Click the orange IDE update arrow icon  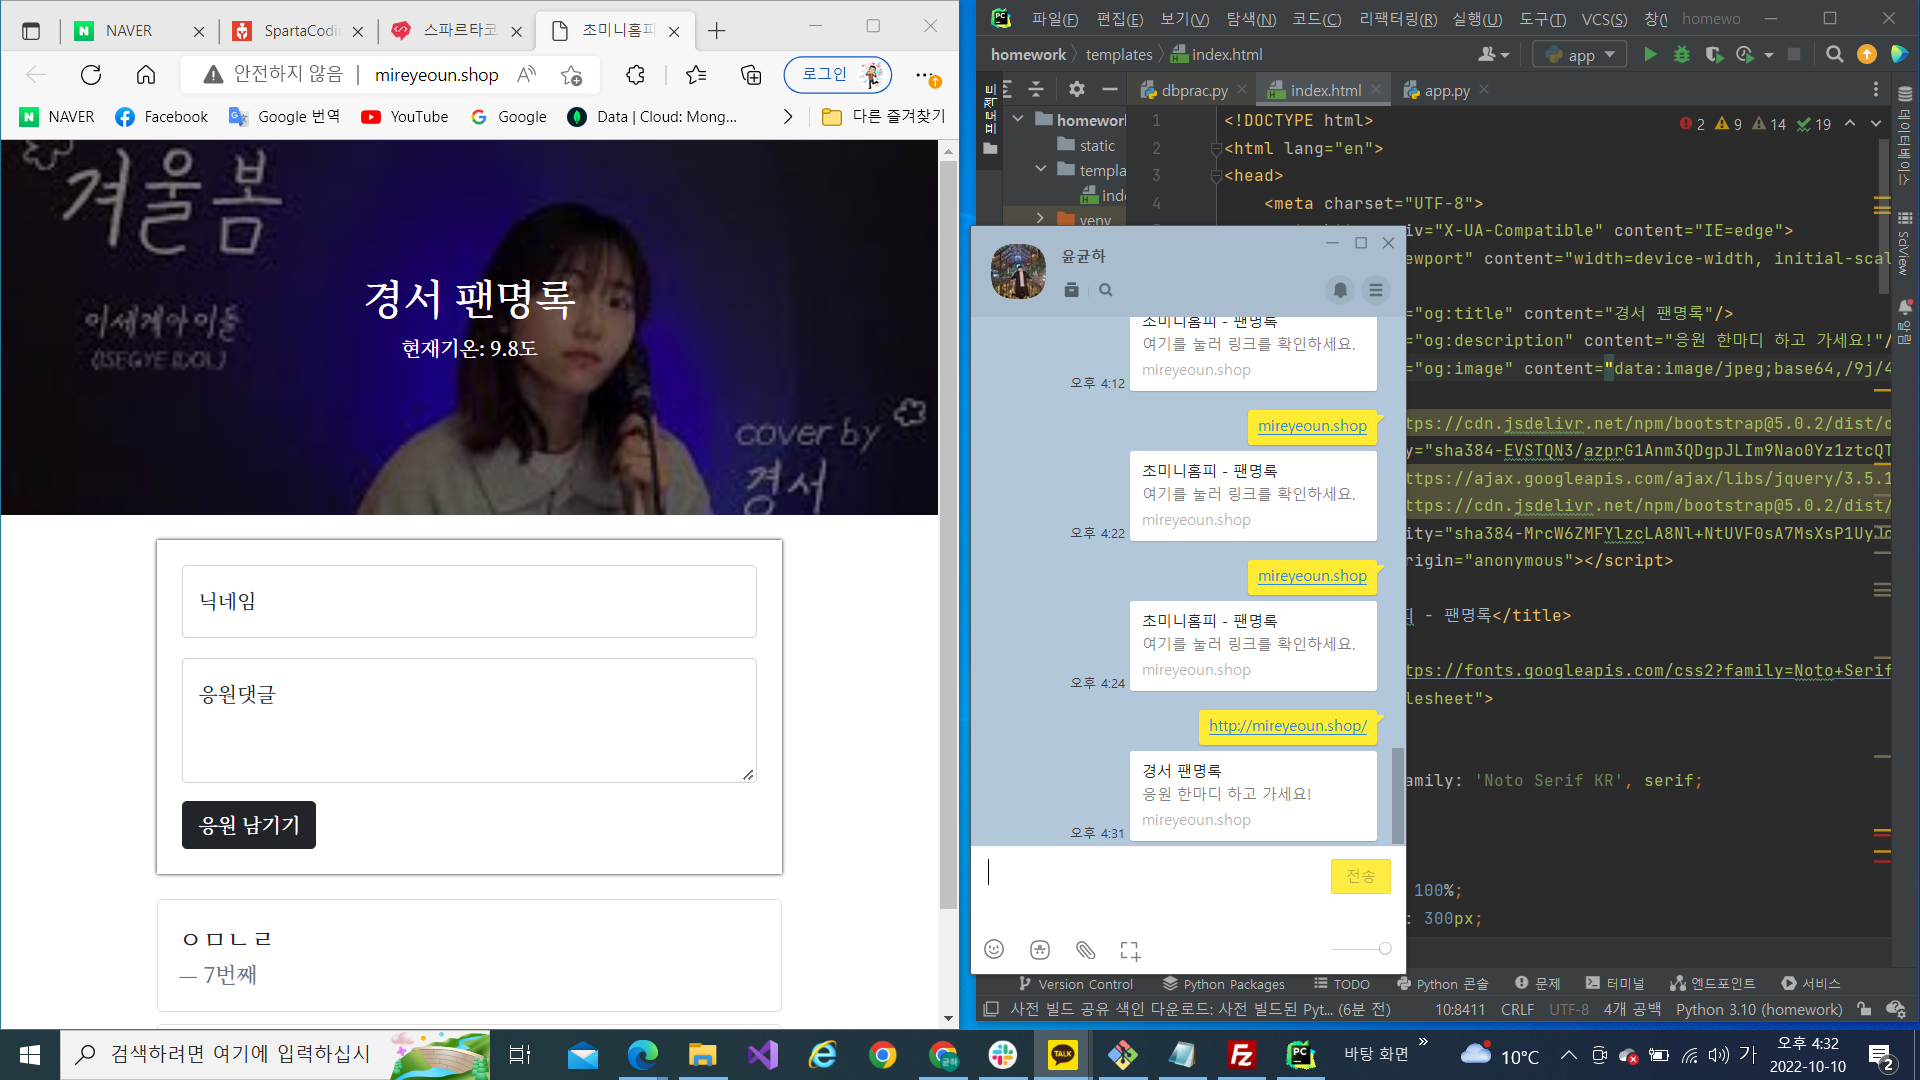[x=1866, y=54]
